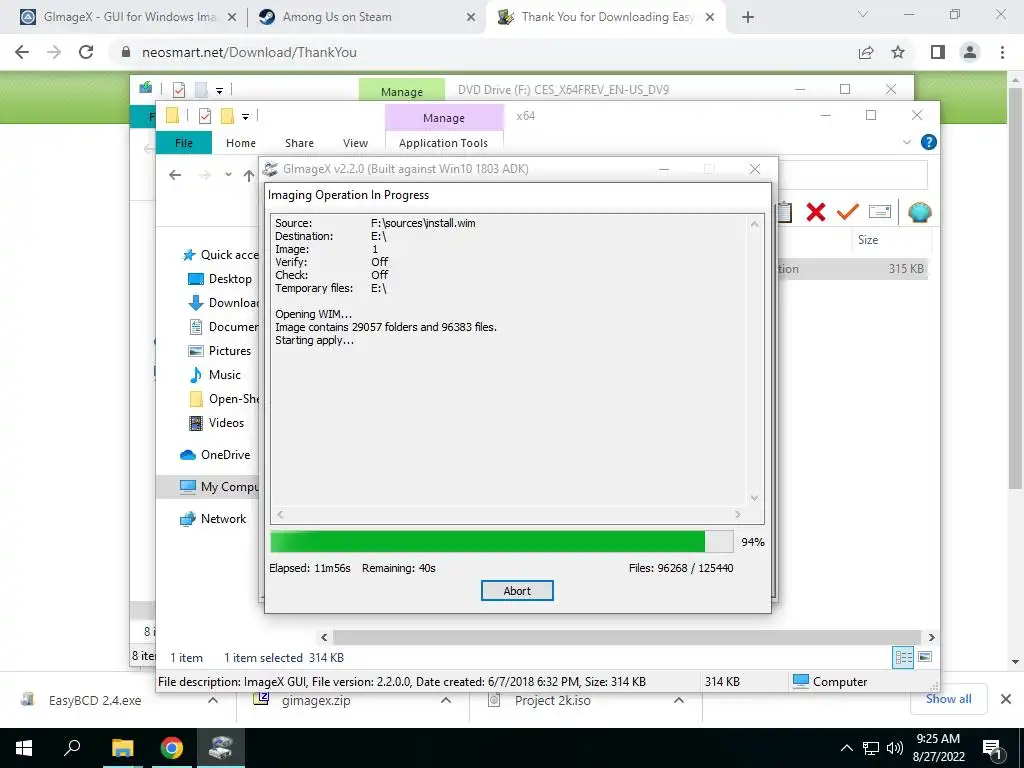Screen dimensions: 1024x768
Task: Go up one folder level in Explorer
Action: tap(249, 175)
